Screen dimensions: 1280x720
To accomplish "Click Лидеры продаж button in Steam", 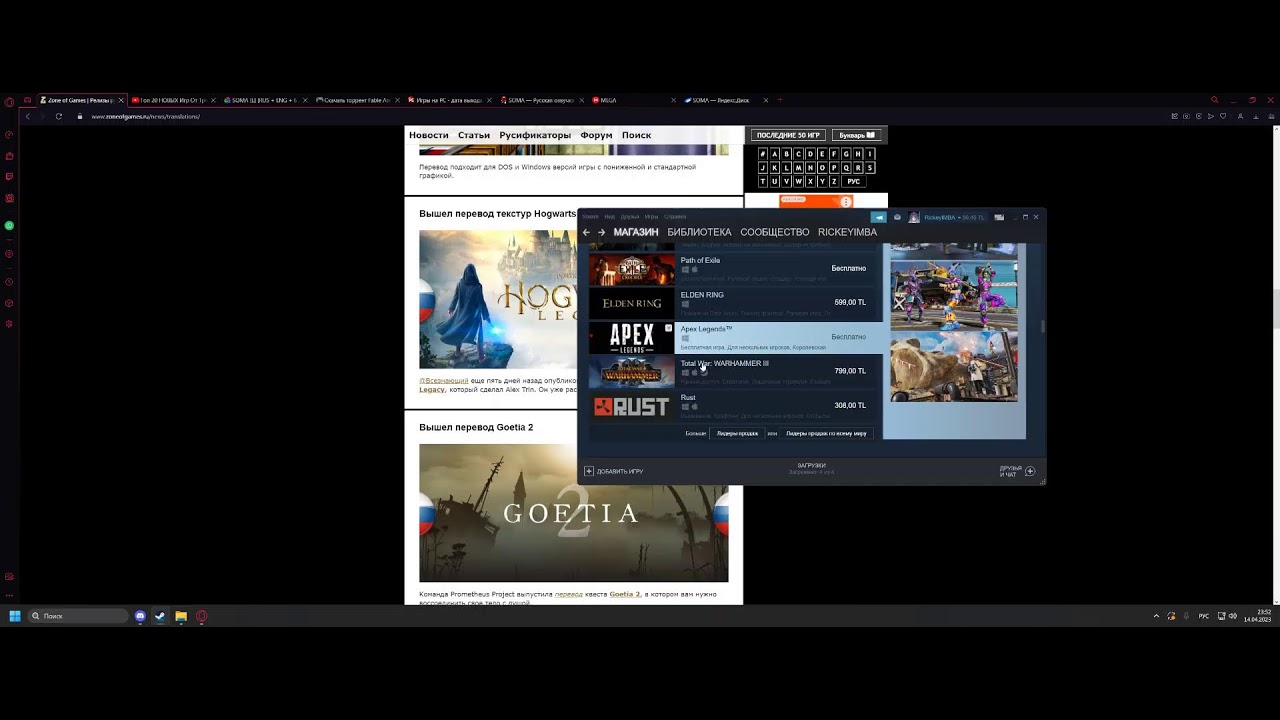I will coord(737,433).
